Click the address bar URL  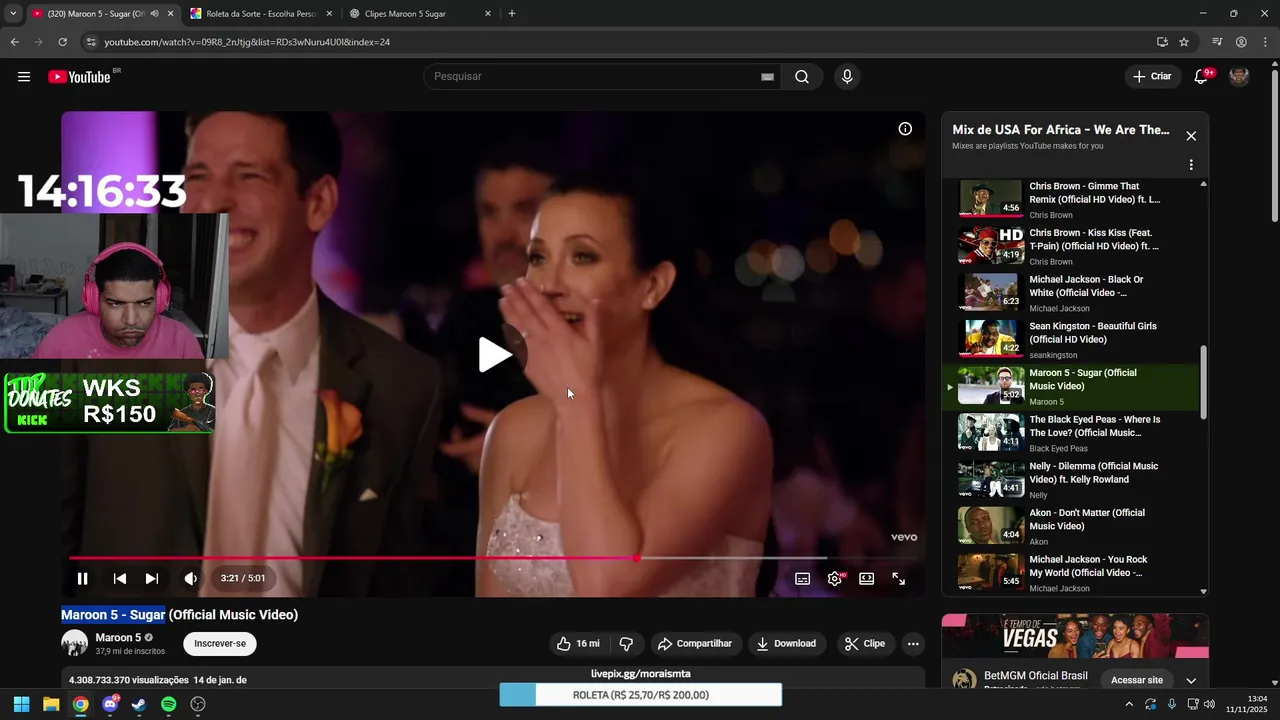tap(247, 42)
